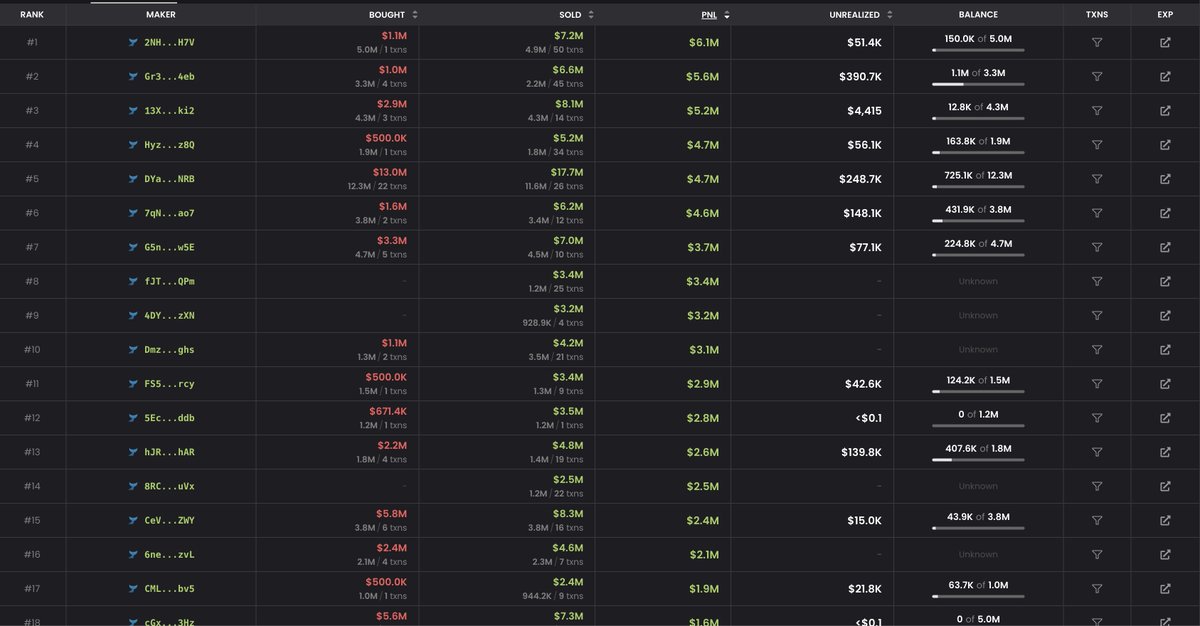
Task: Open maker address DYa...NRB
Action: 169,179
